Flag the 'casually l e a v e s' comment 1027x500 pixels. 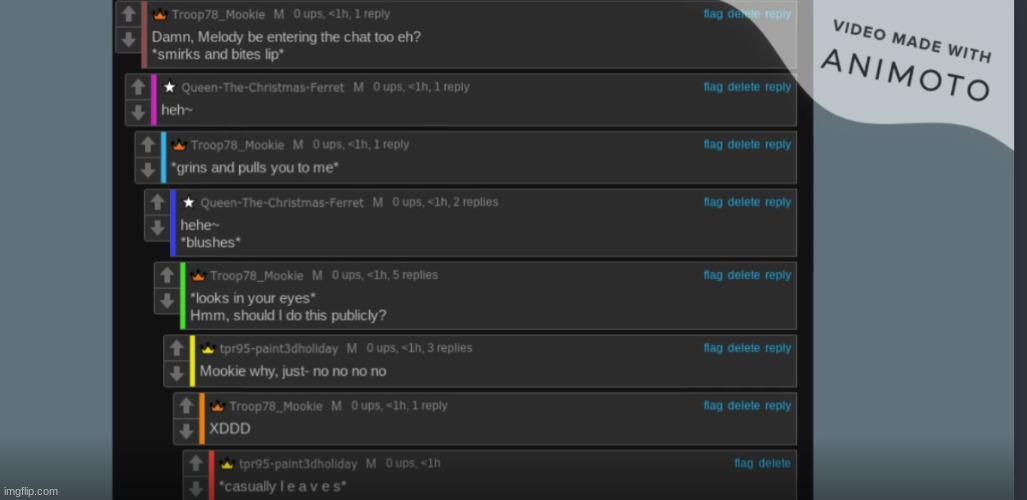click(743, 463)
